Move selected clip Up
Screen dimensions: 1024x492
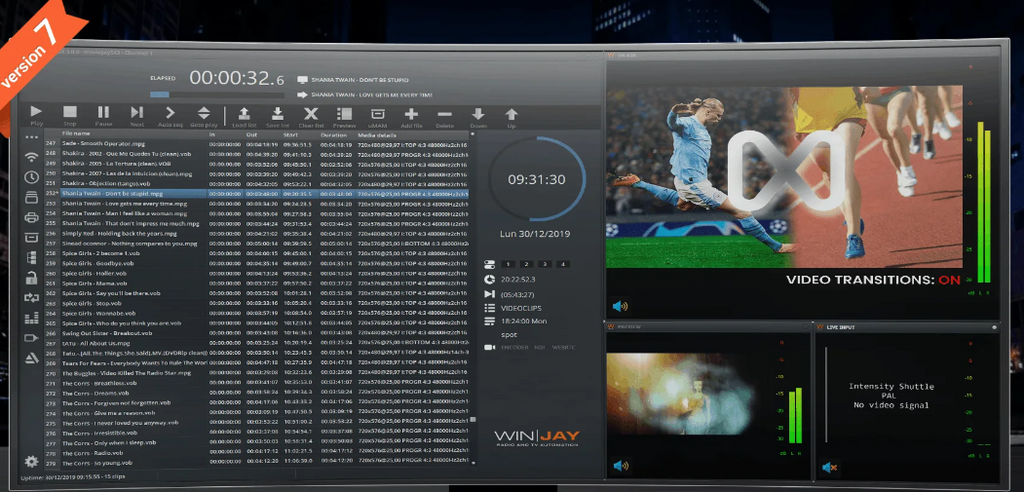point(511,116)
